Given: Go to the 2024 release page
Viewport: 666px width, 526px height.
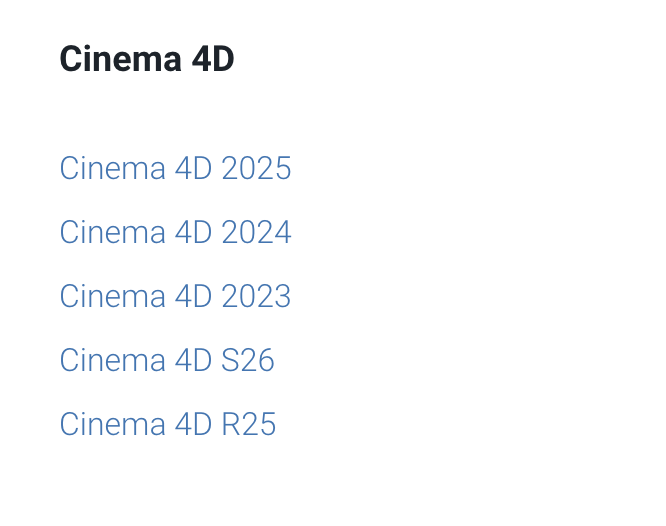Looking at the screenshot, I should (175, 232).
